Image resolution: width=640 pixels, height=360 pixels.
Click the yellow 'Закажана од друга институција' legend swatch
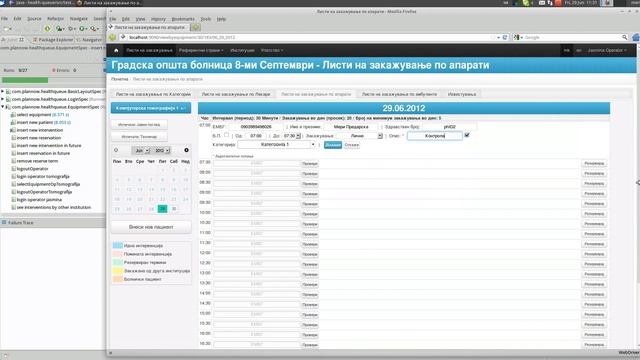point(118,271)
